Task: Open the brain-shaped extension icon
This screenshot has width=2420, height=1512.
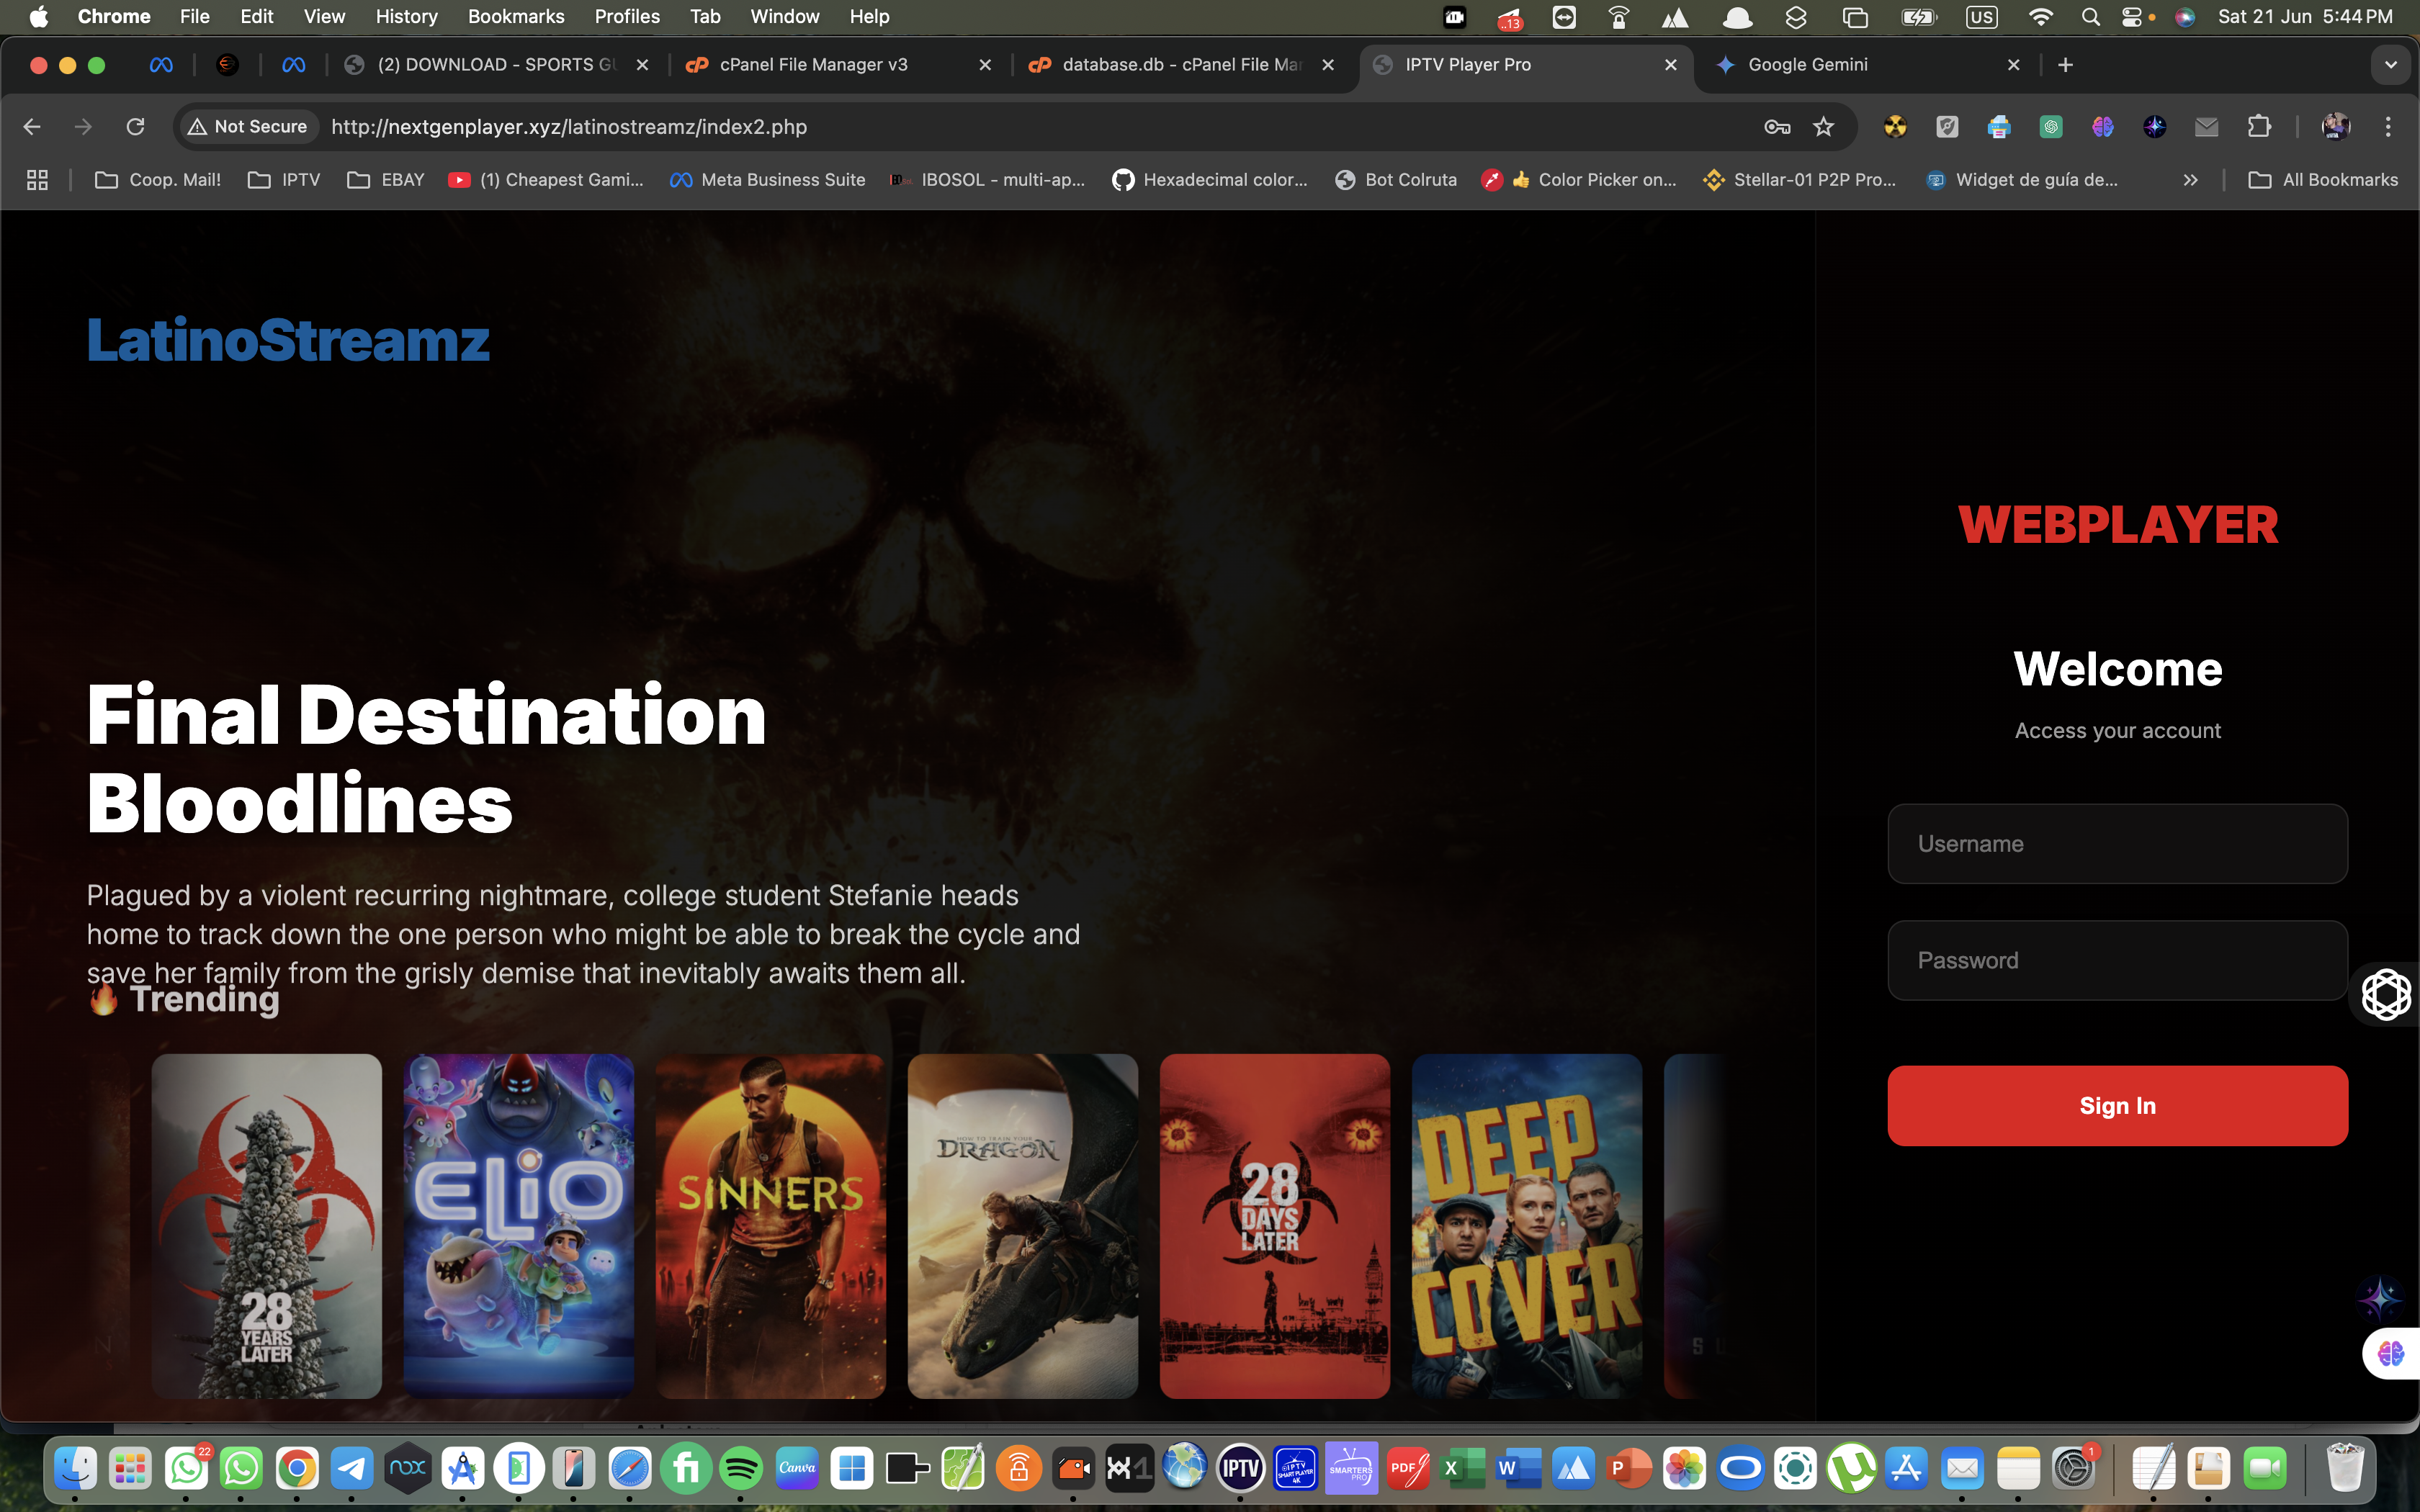Action: click(x=2102, y=126)
